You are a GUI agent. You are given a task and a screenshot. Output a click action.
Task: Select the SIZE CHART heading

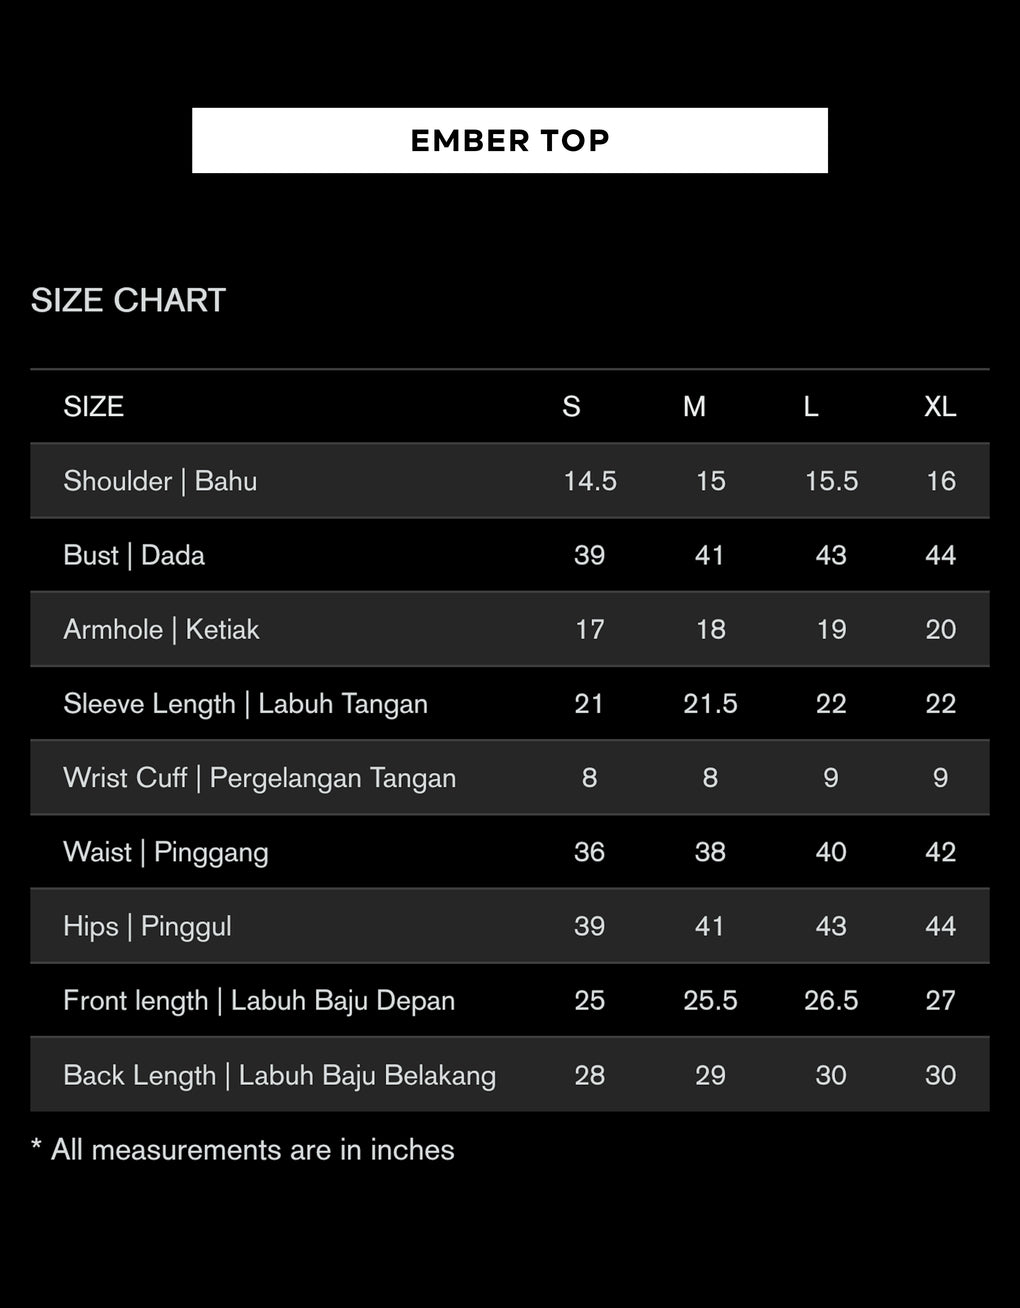[128, 300]
